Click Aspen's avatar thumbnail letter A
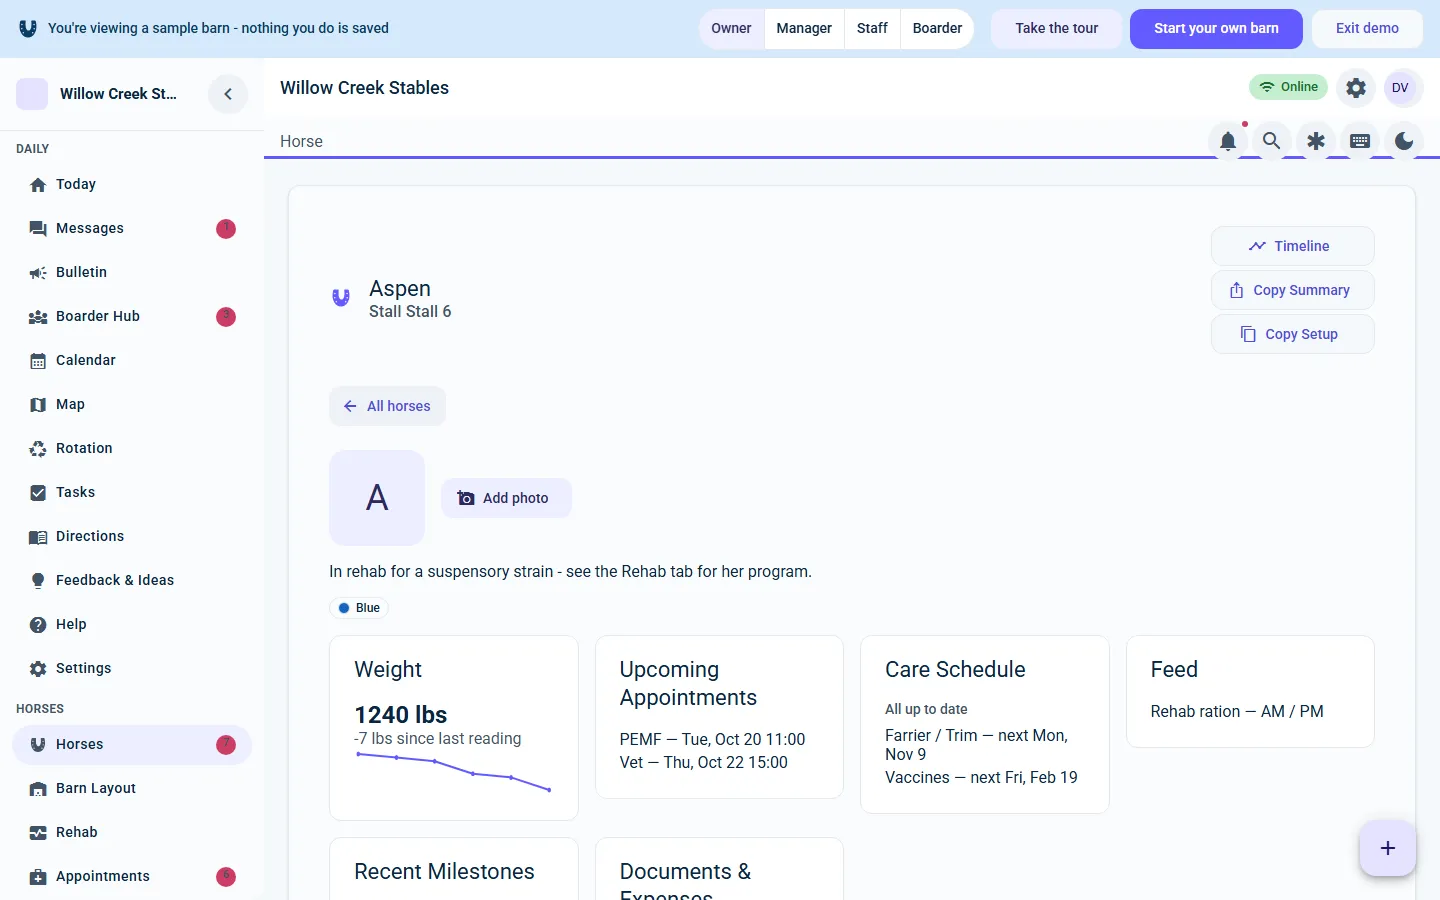Viewport: 1440px width, 900px height. click(x=377, y=498)
